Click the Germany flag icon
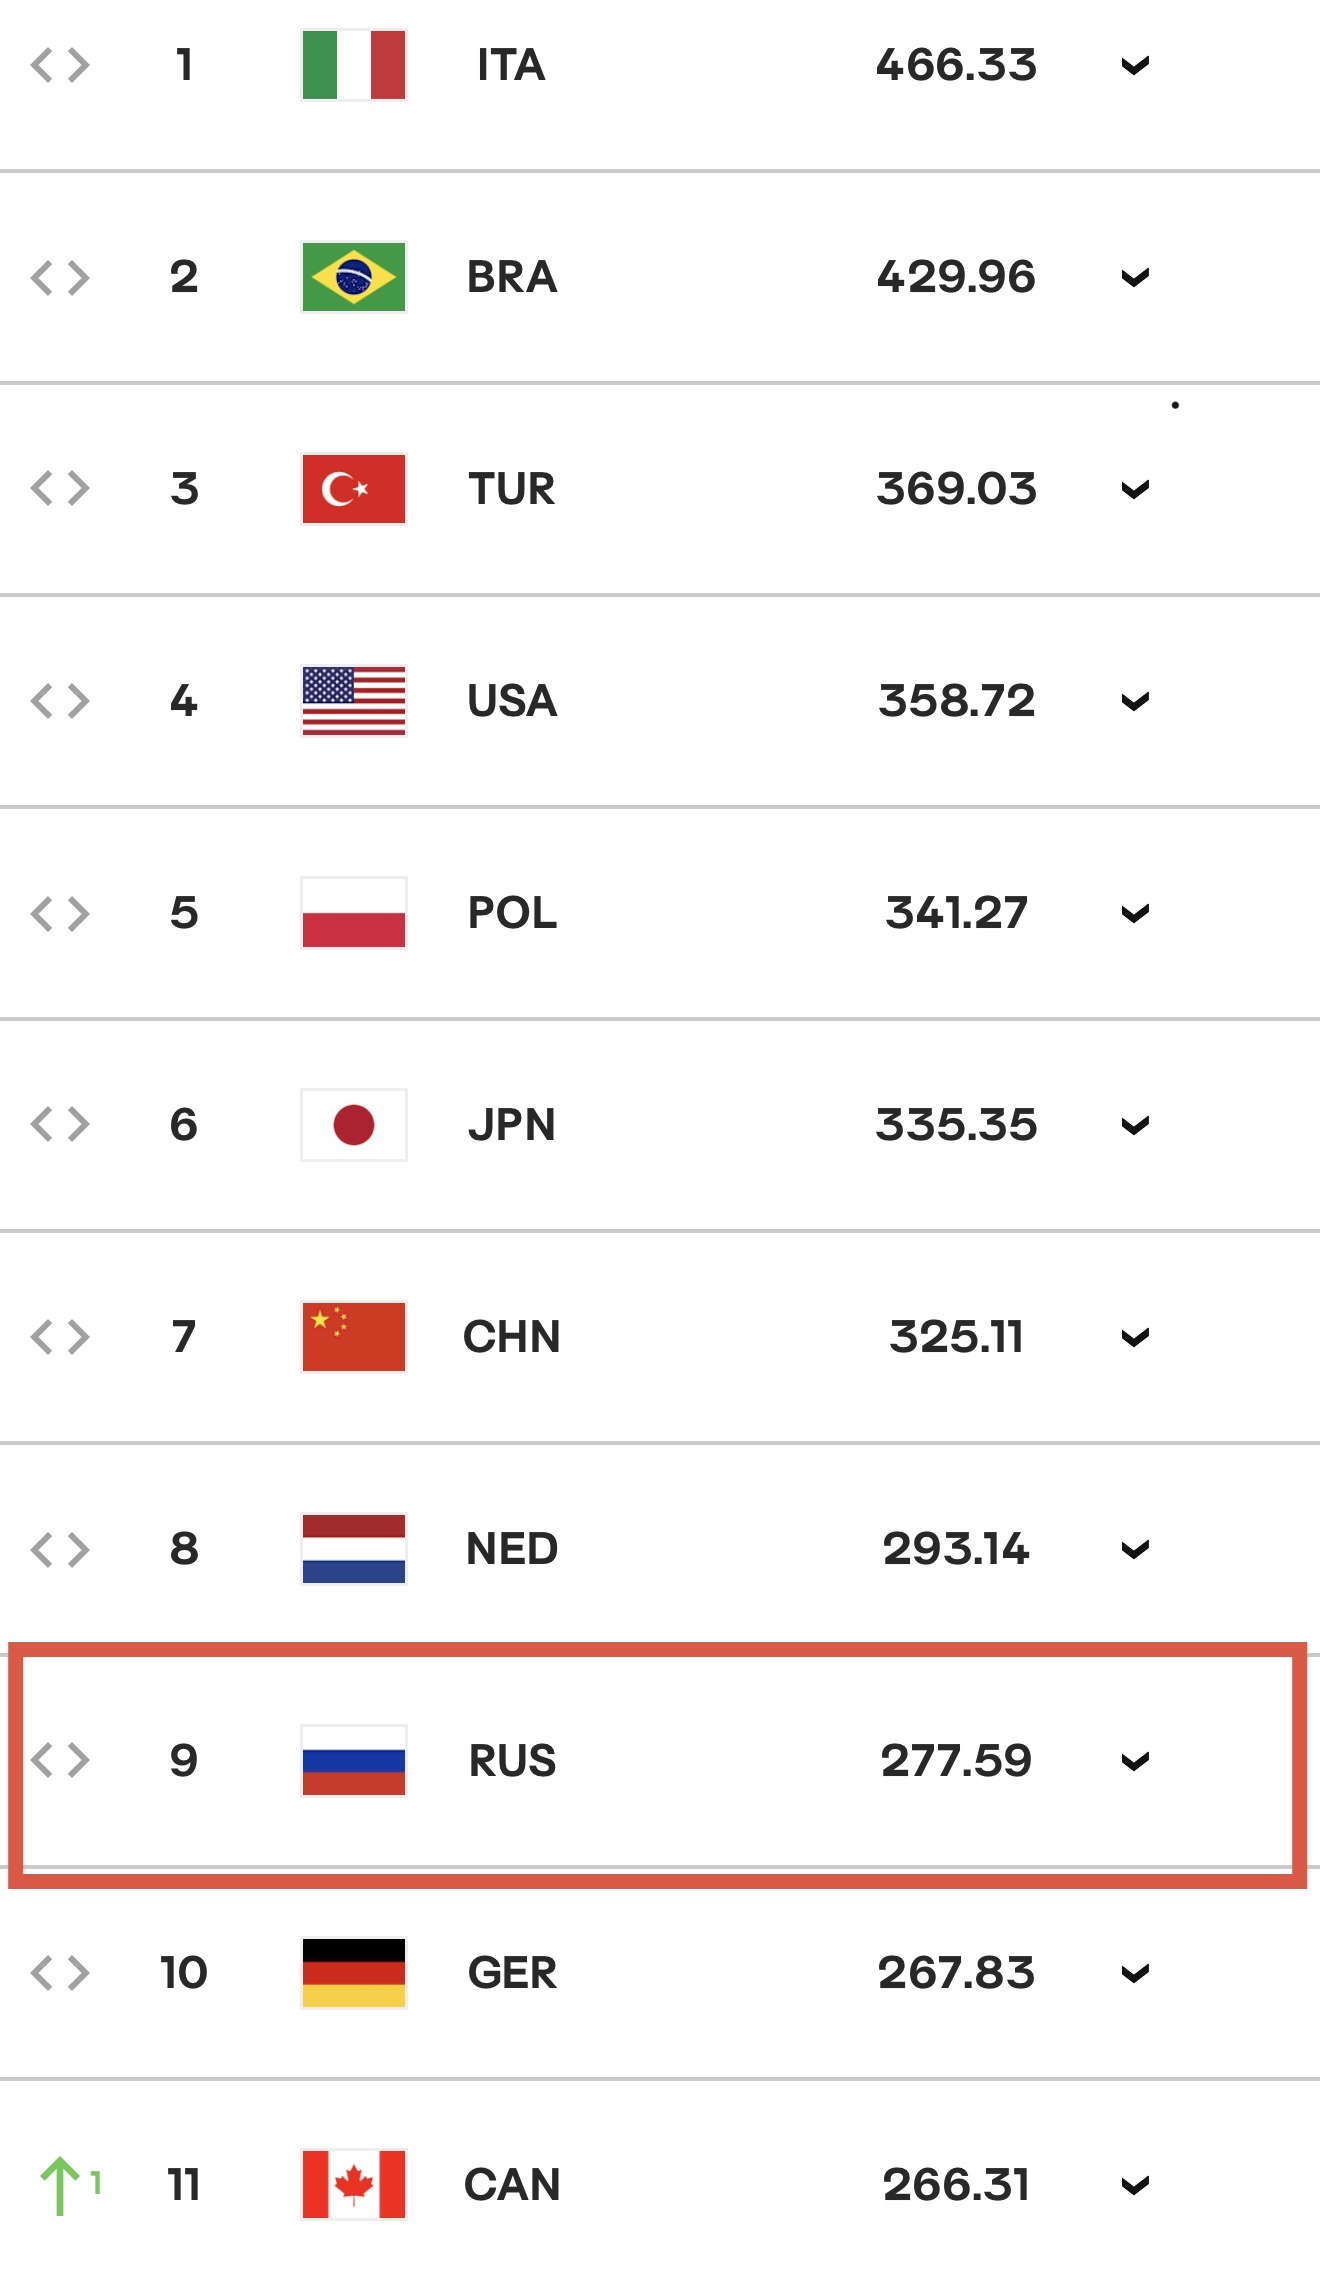 click(x=353, y=1973)
